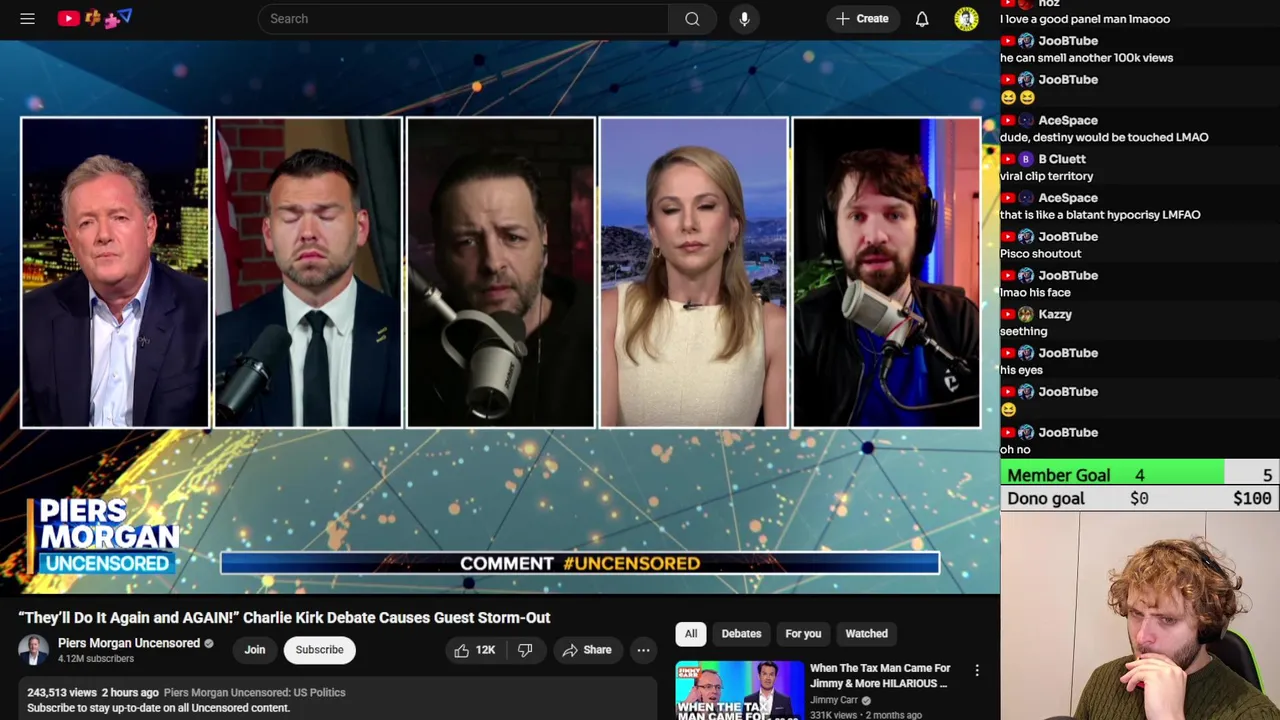The height and width of the screenshot is (720, 1280).
Task: Click 'that is like a blatant hypocrisy' message
Action: pos(1100,215)
